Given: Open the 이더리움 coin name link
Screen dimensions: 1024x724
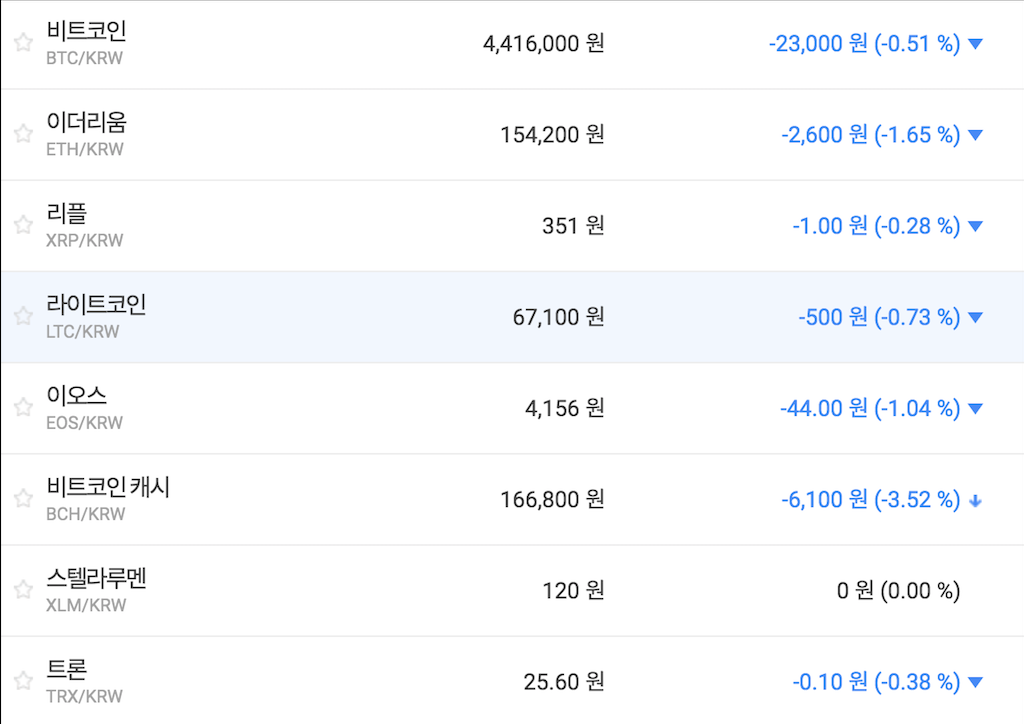Looking at the screenshot, I should [86, 122].
